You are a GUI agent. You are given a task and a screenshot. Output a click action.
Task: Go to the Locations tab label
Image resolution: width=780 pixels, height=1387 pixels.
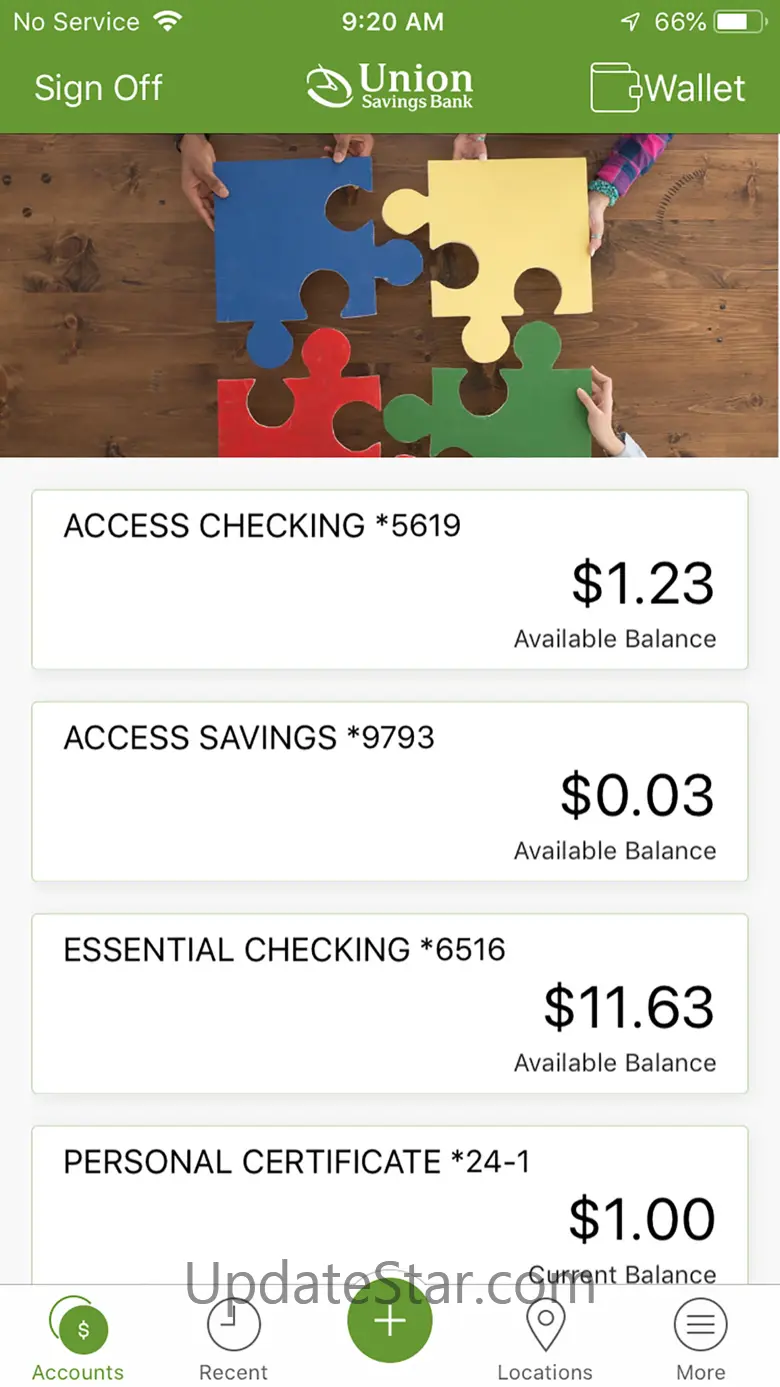[545, 1372]
